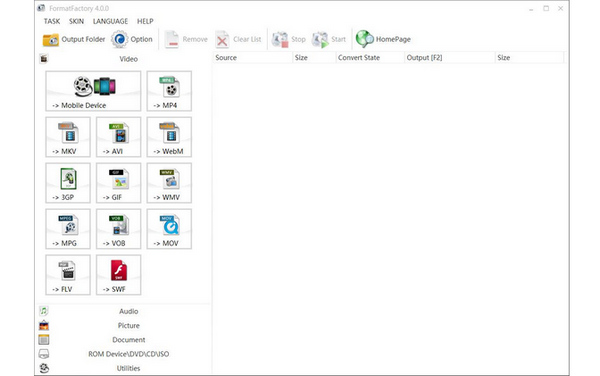Expand the Utilities category
600x376 pixels.
pos(124,368)
